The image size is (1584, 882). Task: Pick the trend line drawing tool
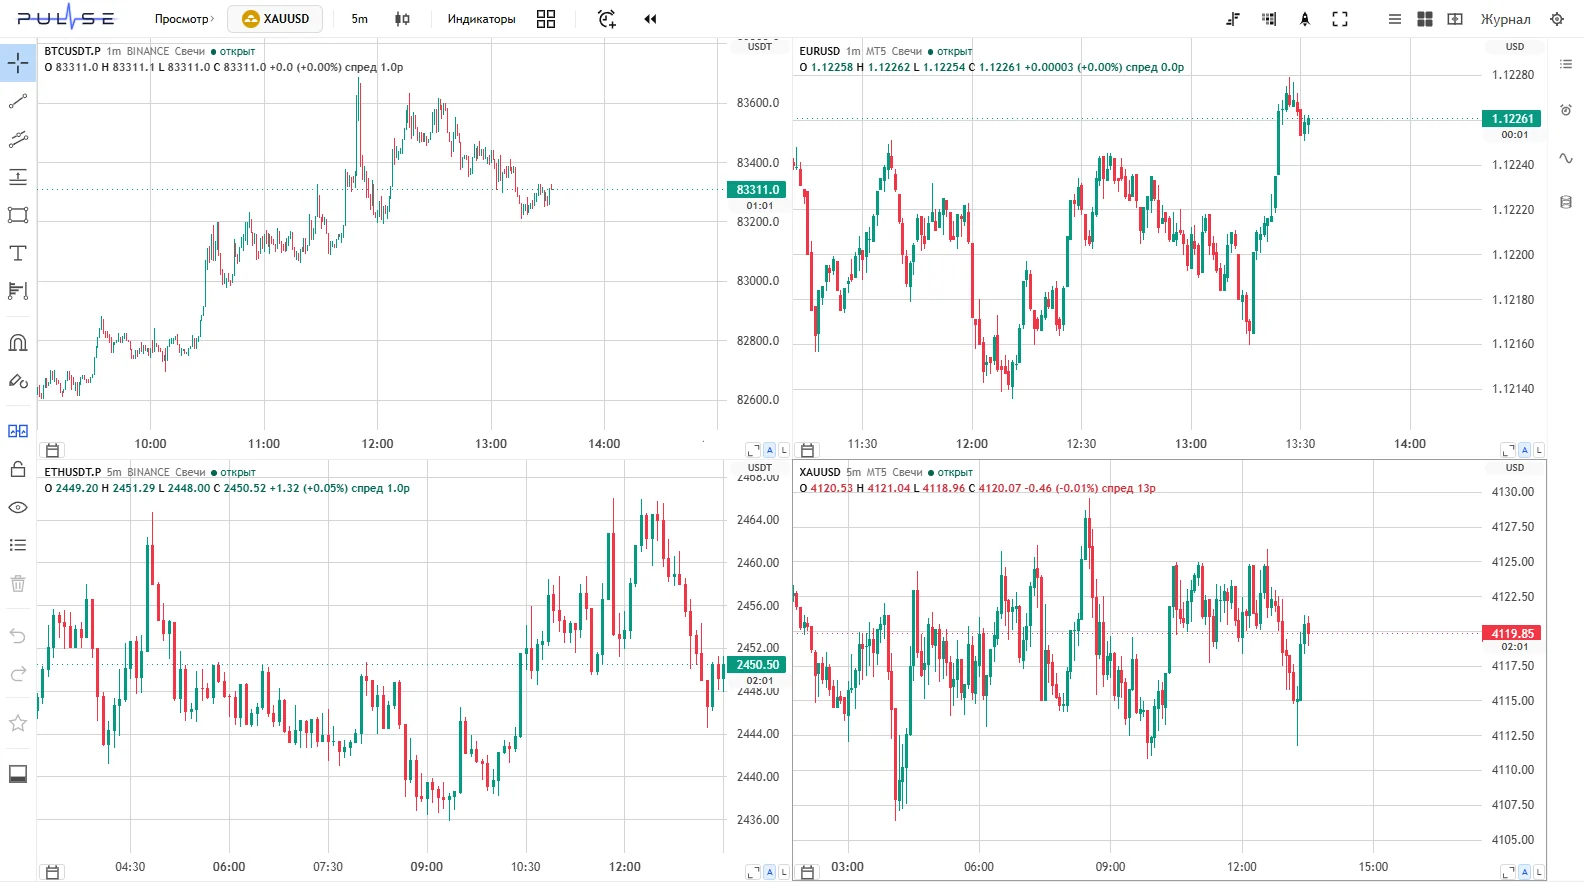(x=18, y=101)
